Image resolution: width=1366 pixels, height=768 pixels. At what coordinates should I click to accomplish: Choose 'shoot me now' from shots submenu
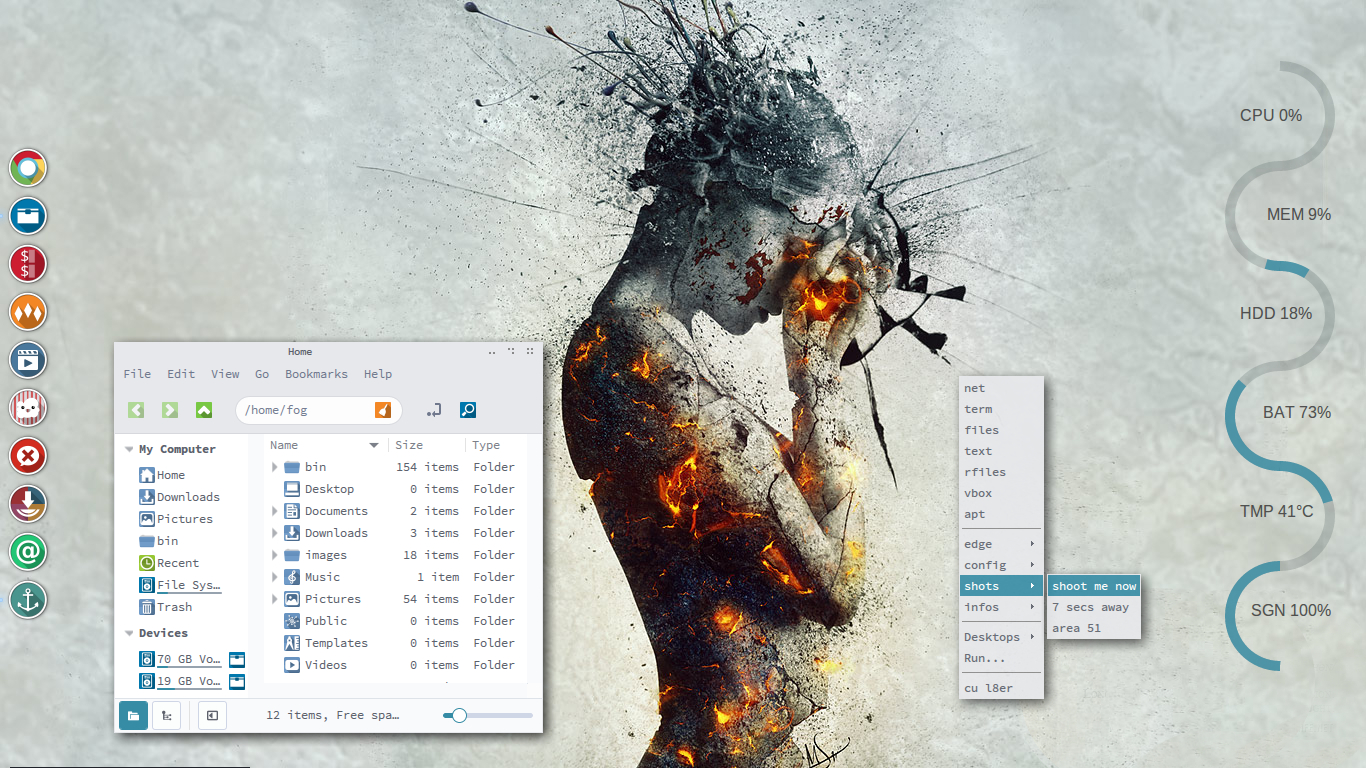(x=1094, y=586)
